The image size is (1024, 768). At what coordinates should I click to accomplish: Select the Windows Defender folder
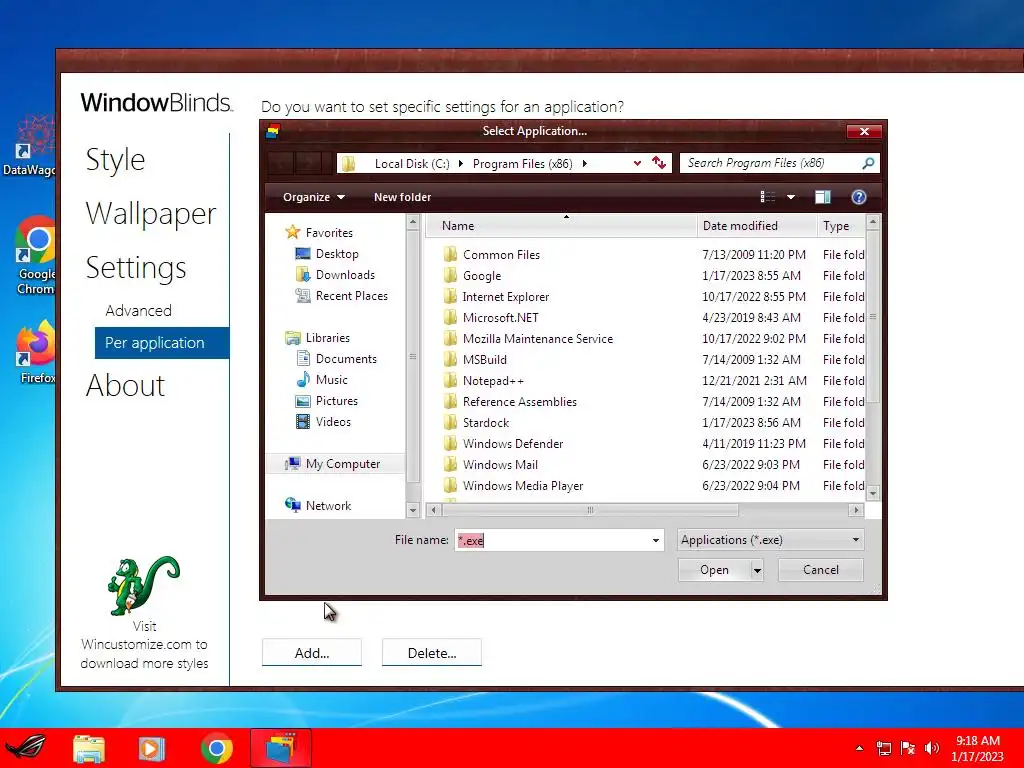click(513, 443)
